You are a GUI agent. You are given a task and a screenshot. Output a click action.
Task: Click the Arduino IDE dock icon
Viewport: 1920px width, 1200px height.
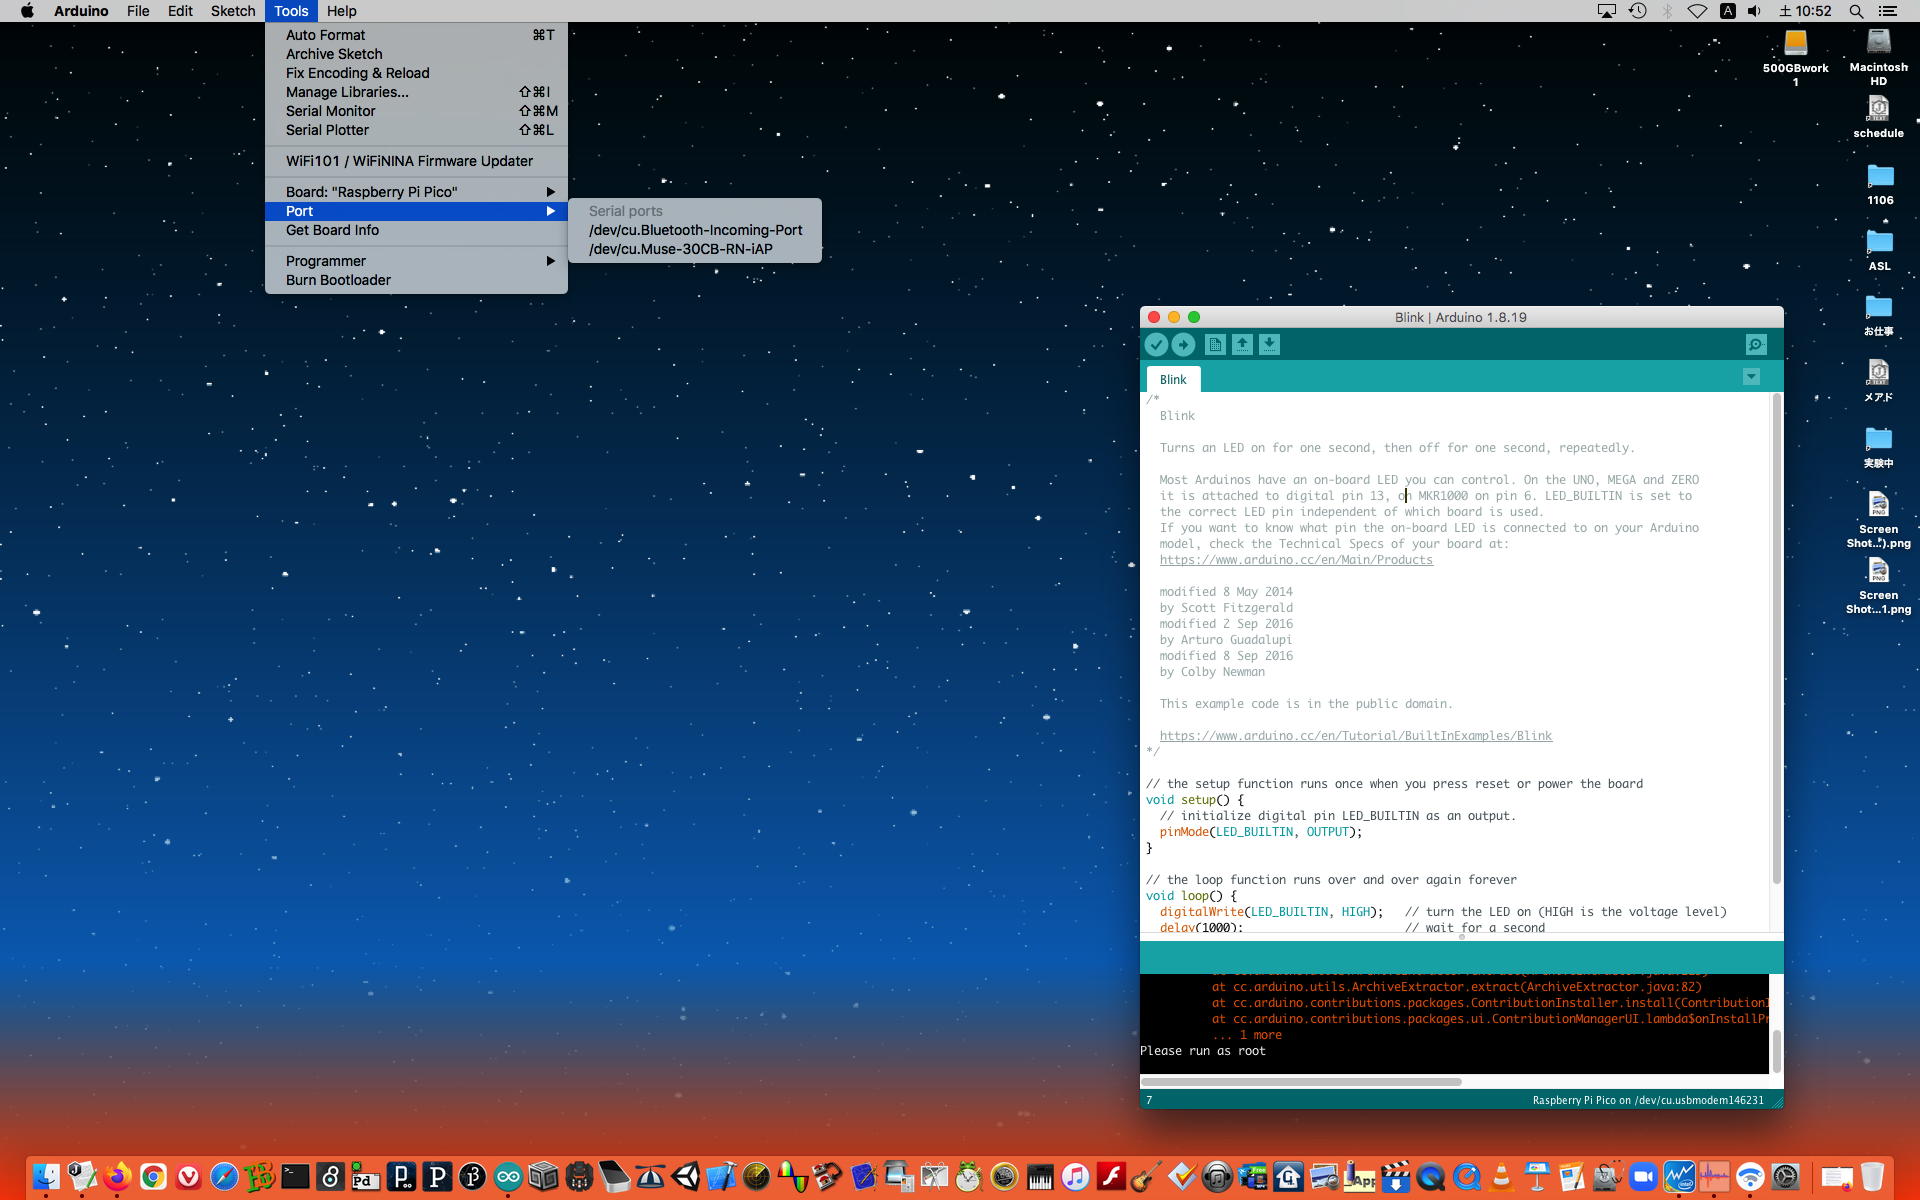pos(508,1177)
